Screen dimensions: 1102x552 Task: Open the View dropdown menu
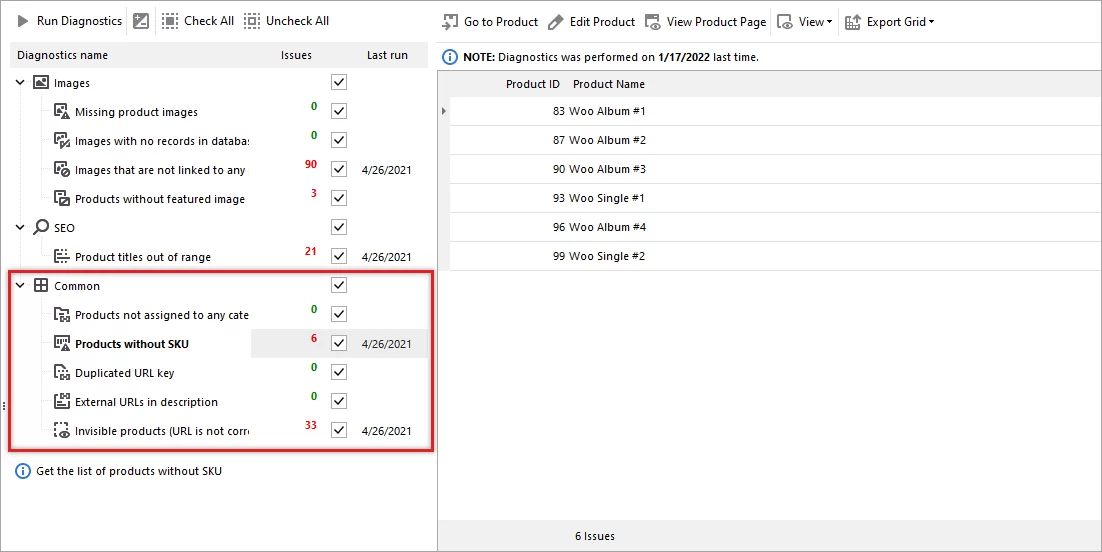806,22
